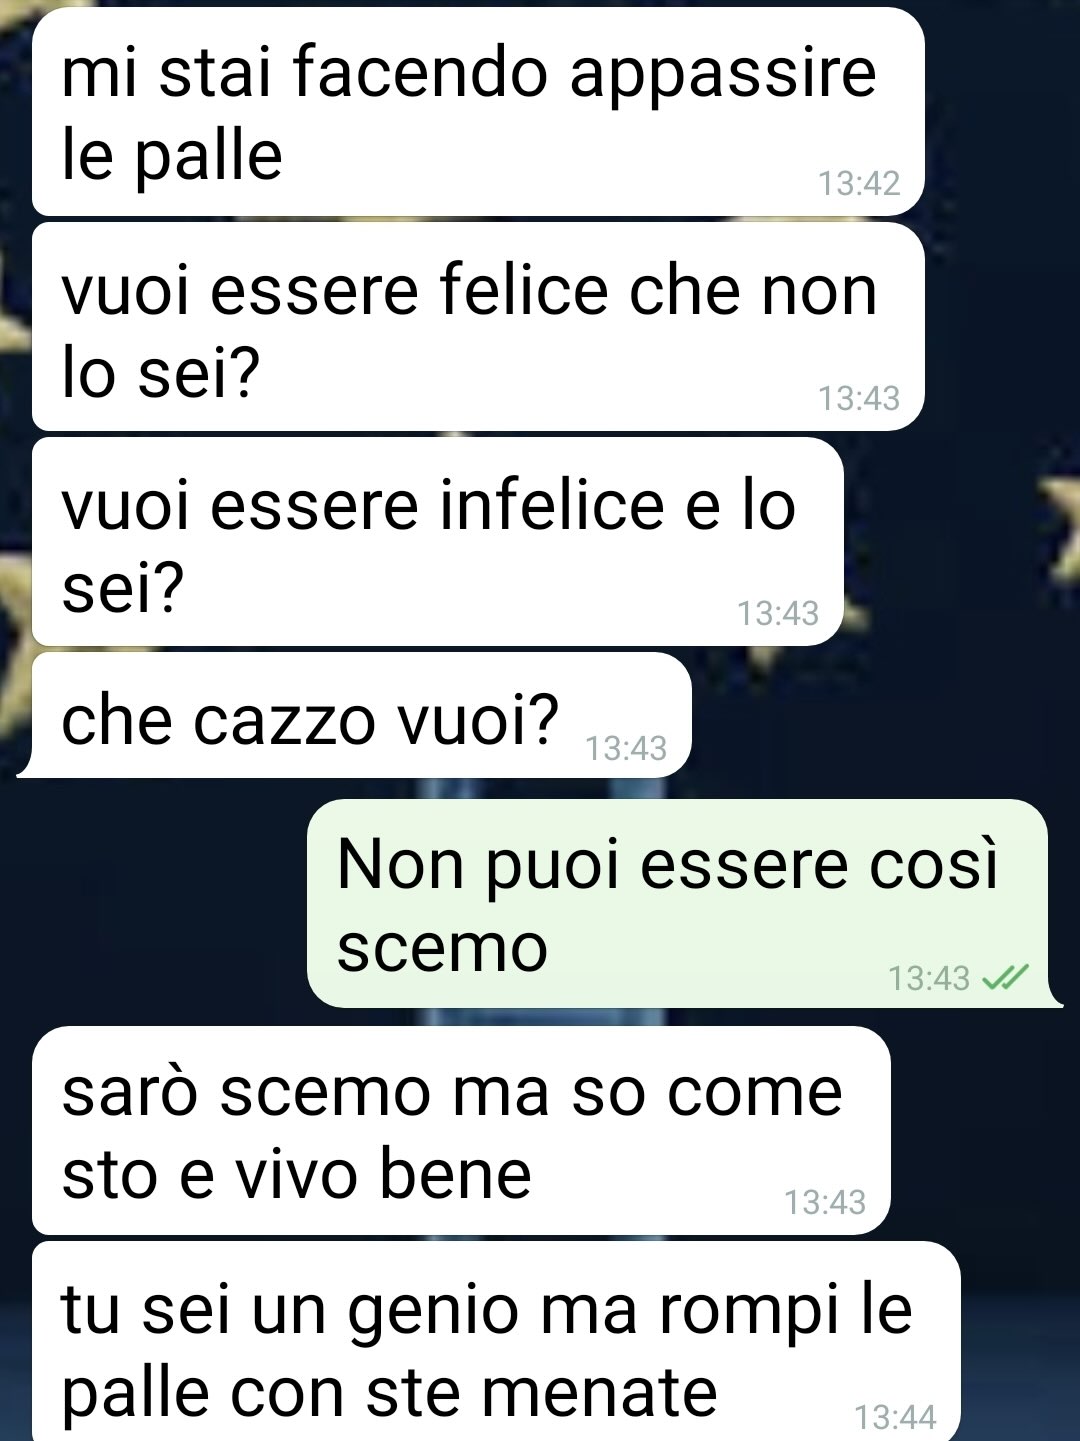Tap message 'sarò scemo ma so come sto'

(461, 1131)
